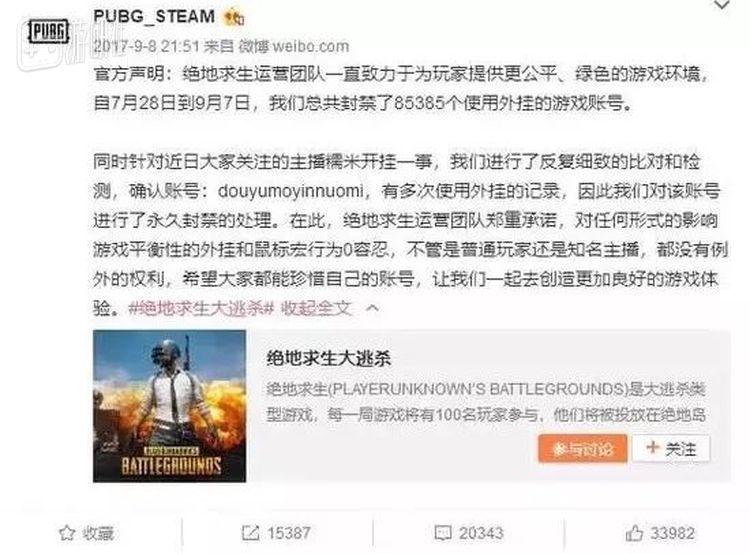Click the star favorite icon
Image resolution: width=750 pixels, height=554 pixels.
[x=67, y=533]
